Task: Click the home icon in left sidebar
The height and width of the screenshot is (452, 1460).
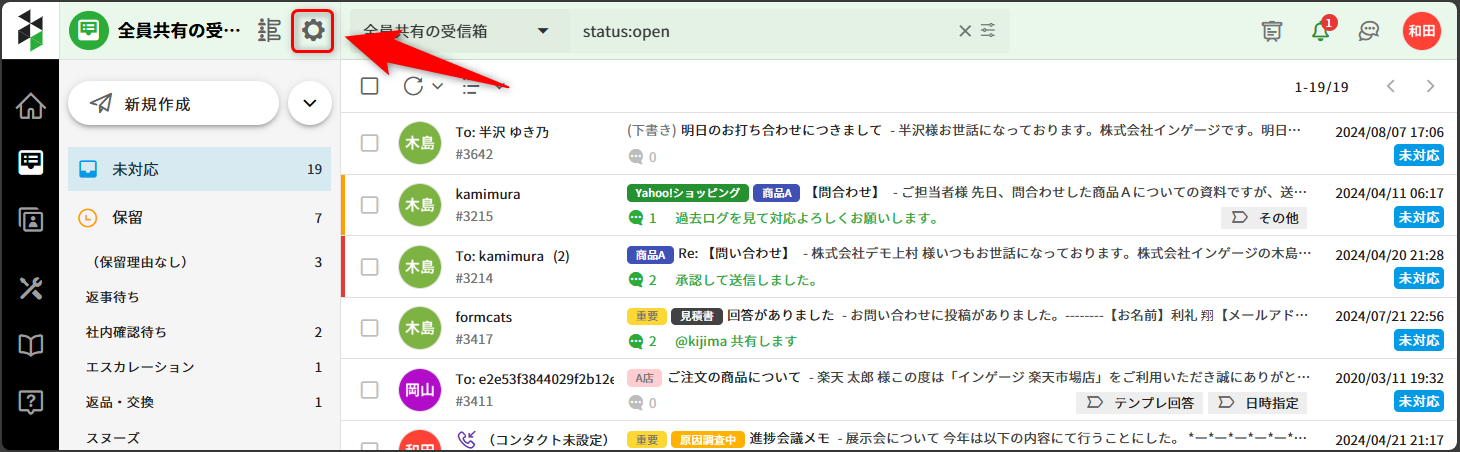Action: point(30,105)
